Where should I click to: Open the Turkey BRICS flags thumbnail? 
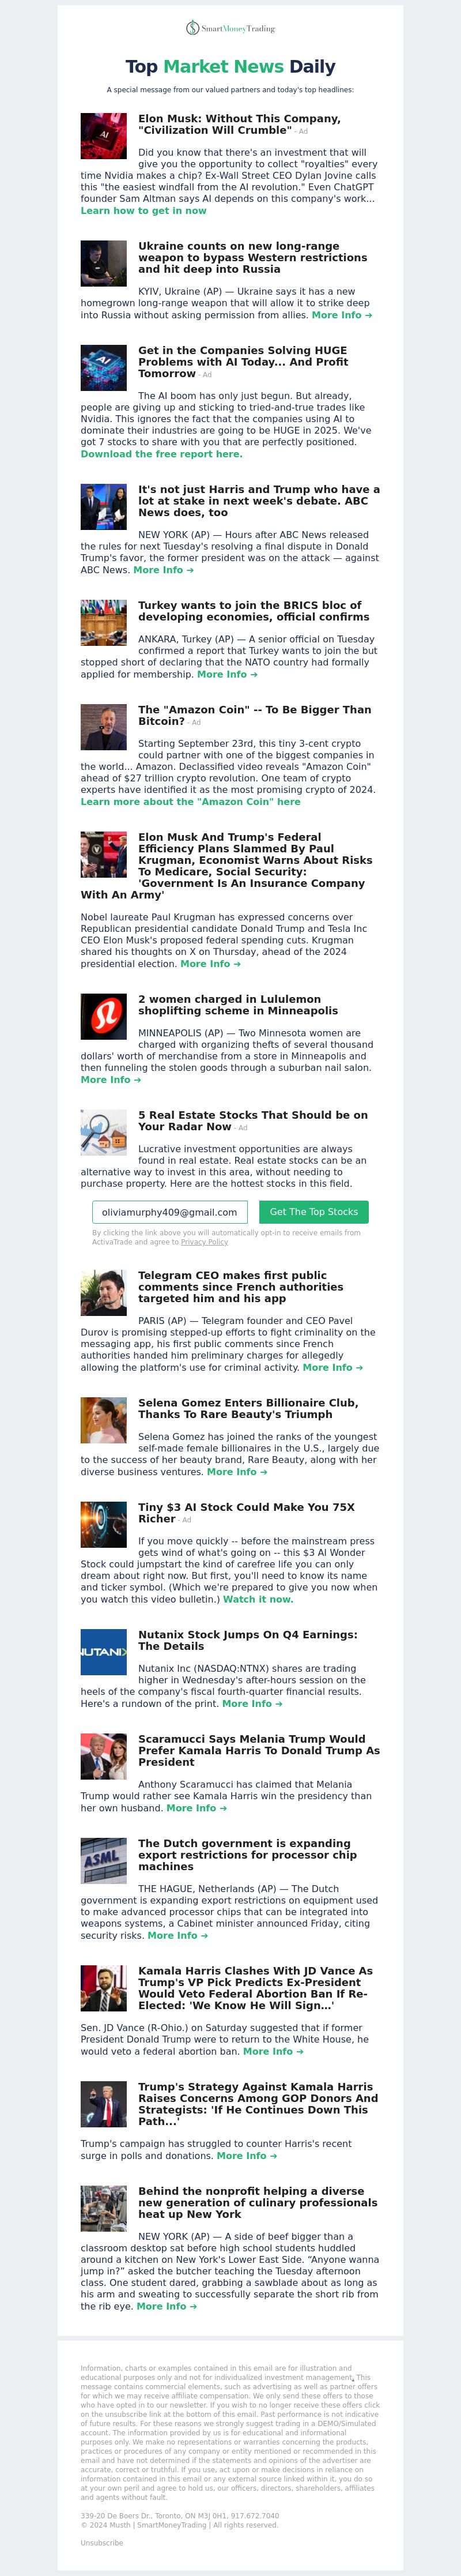pos(103,622)
